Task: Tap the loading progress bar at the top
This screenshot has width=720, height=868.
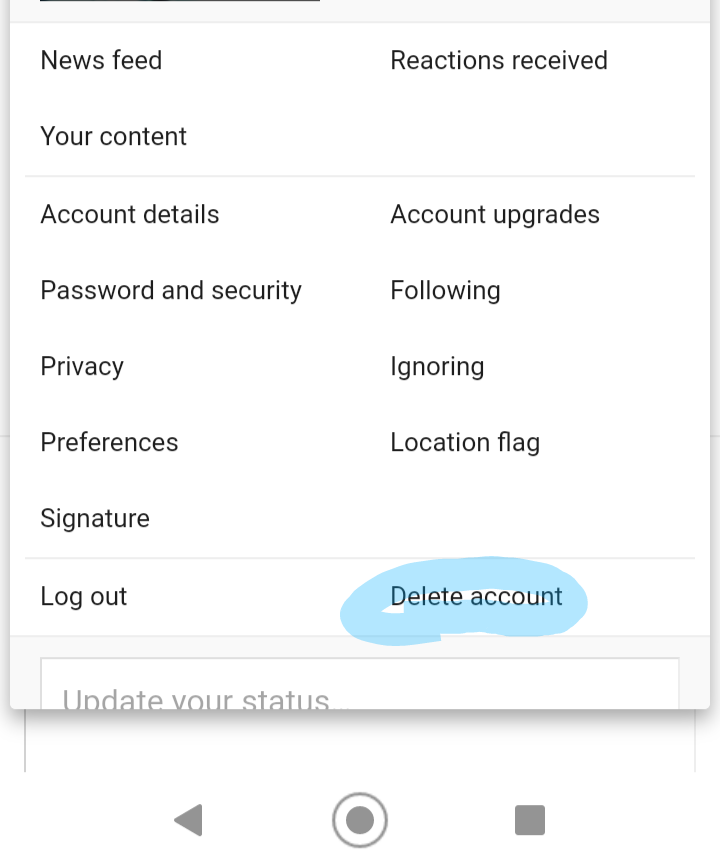Action: coord(180,4)
